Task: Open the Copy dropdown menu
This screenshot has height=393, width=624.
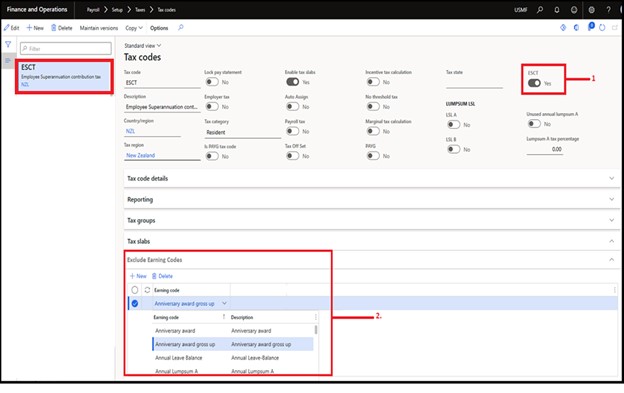Action: (134, 28)
